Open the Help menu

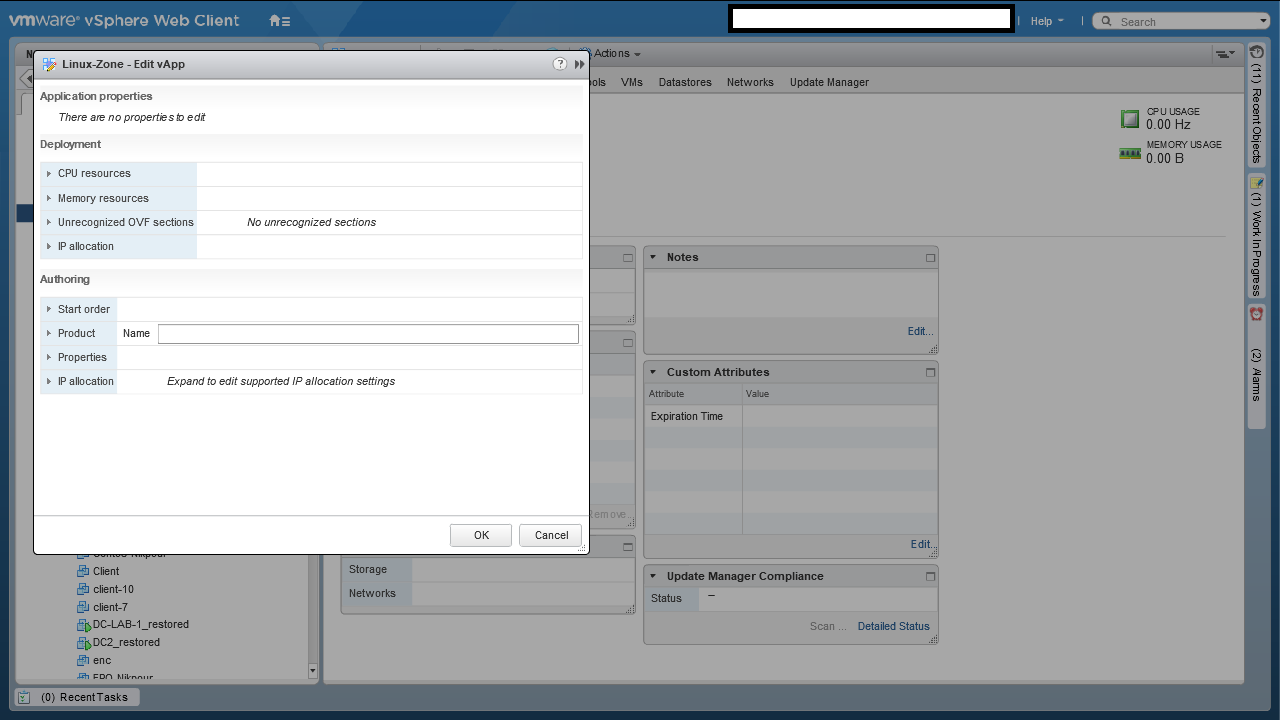[1046, 21]
